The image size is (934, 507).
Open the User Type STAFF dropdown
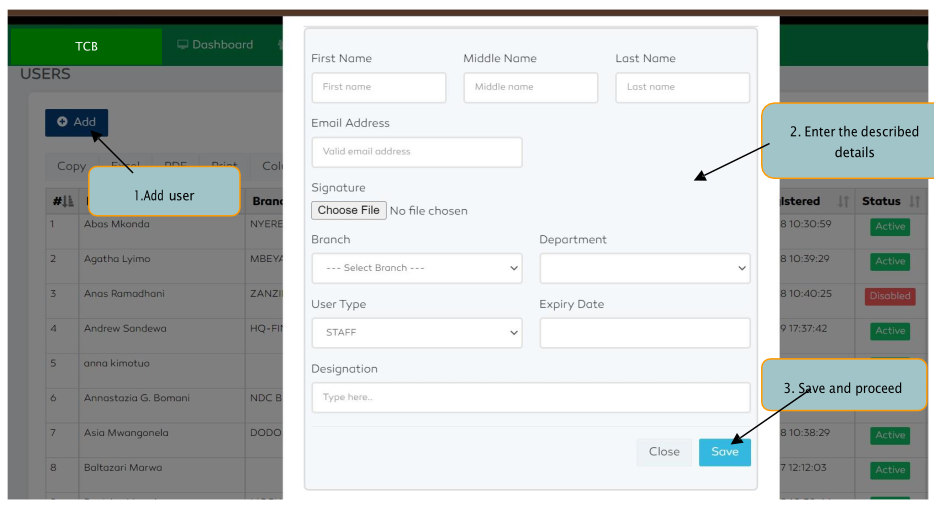417,332
